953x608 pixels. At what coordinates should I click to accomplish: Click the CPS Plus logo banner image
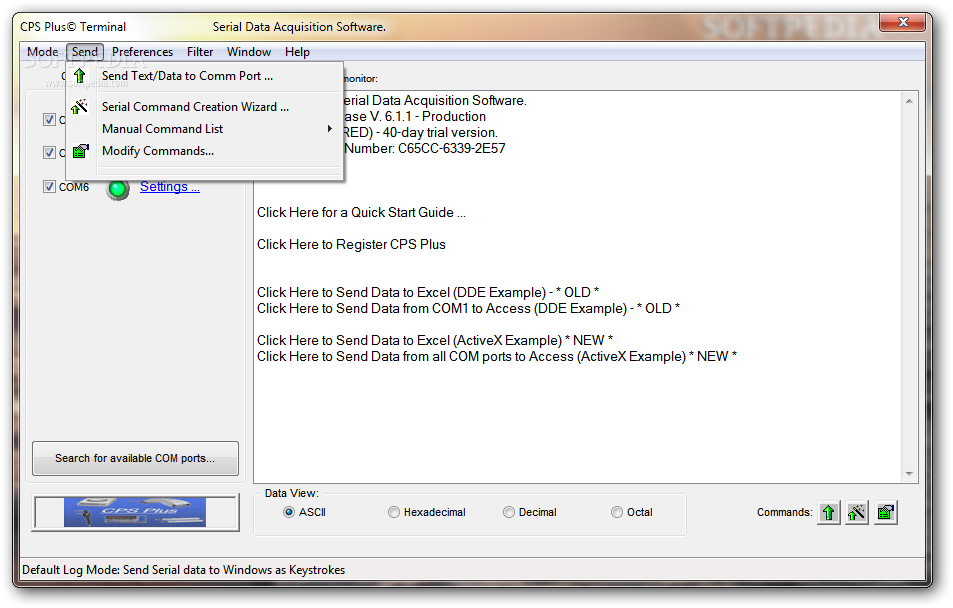[135, 513]
